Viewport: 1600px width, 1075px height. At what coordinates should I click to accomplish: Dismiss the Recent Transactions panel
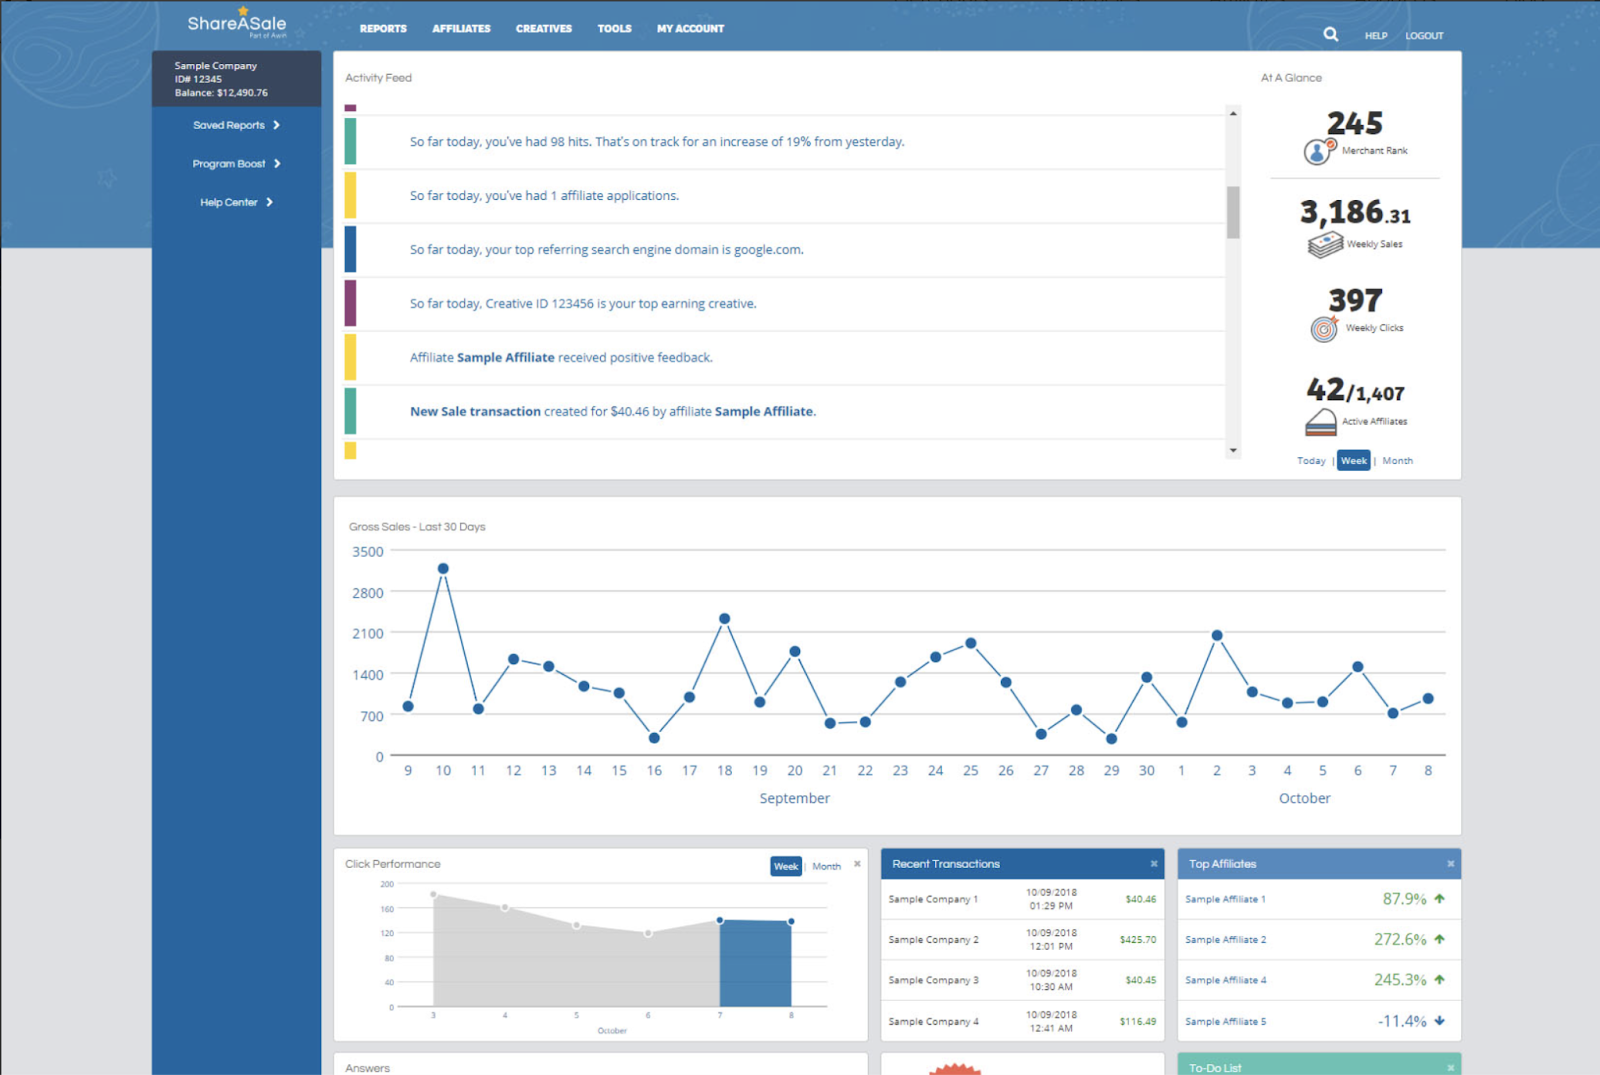pos(1152,863)
